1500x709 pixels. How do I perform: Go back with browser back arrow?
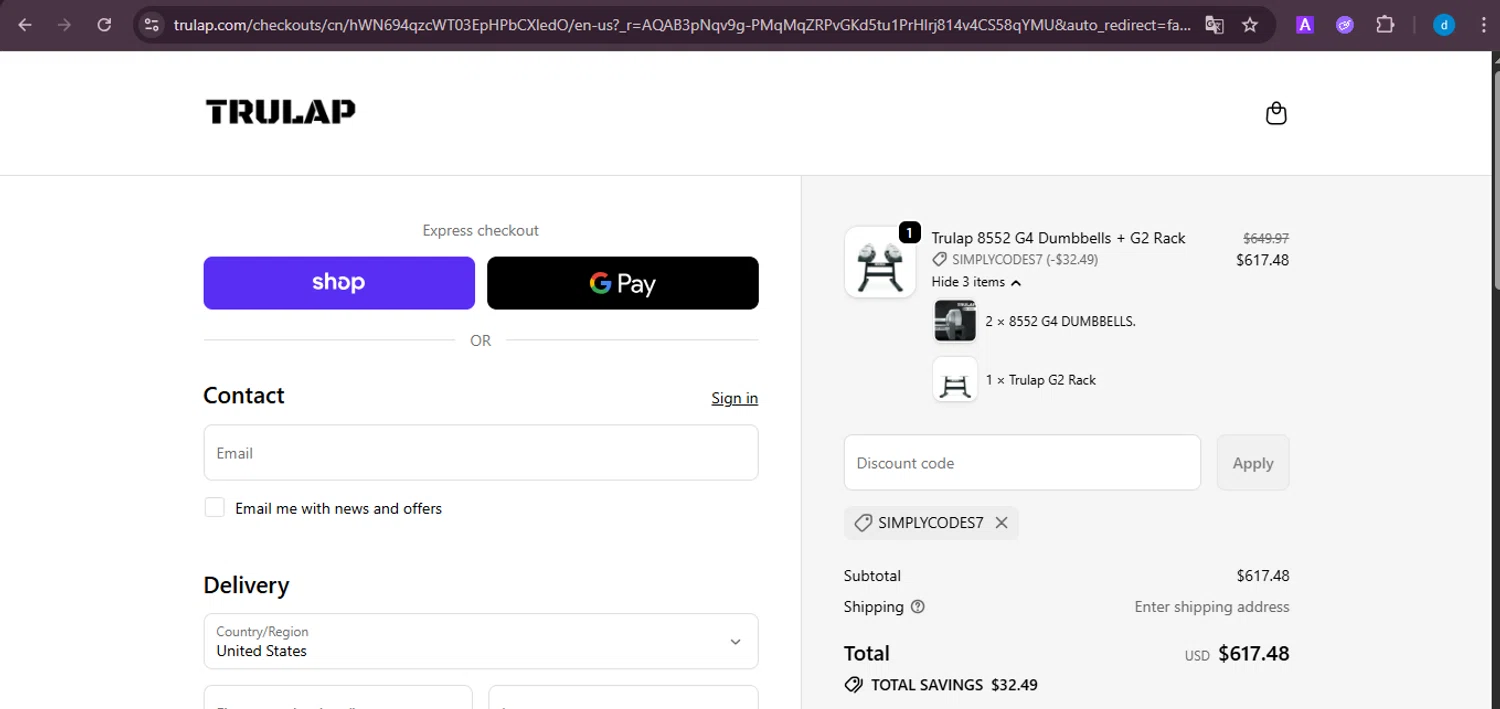pyautogui.click(x=25, y=25)
